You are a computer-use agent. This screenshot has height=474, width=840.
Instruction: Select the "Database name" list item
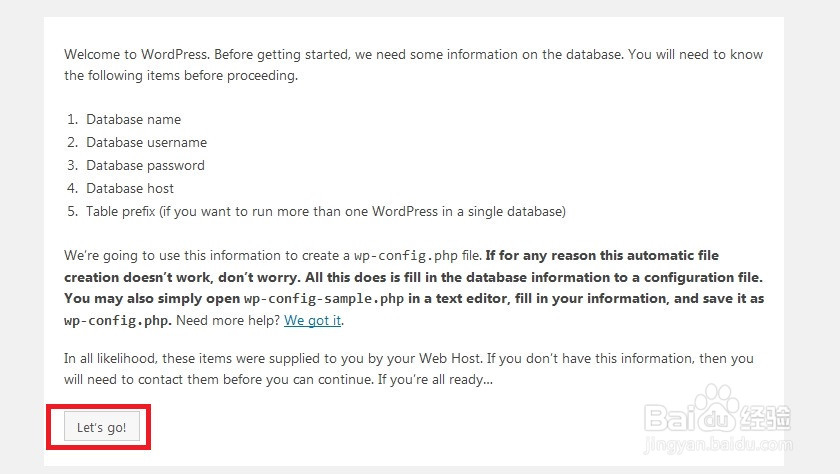click(x=133, y=119)
